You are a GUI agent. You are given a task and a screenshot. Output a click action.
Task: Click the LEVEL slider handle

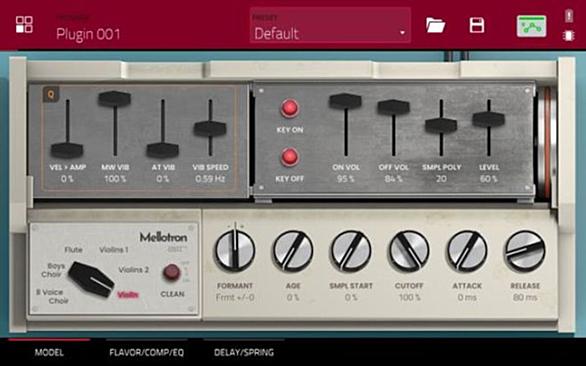coord(488,119)
